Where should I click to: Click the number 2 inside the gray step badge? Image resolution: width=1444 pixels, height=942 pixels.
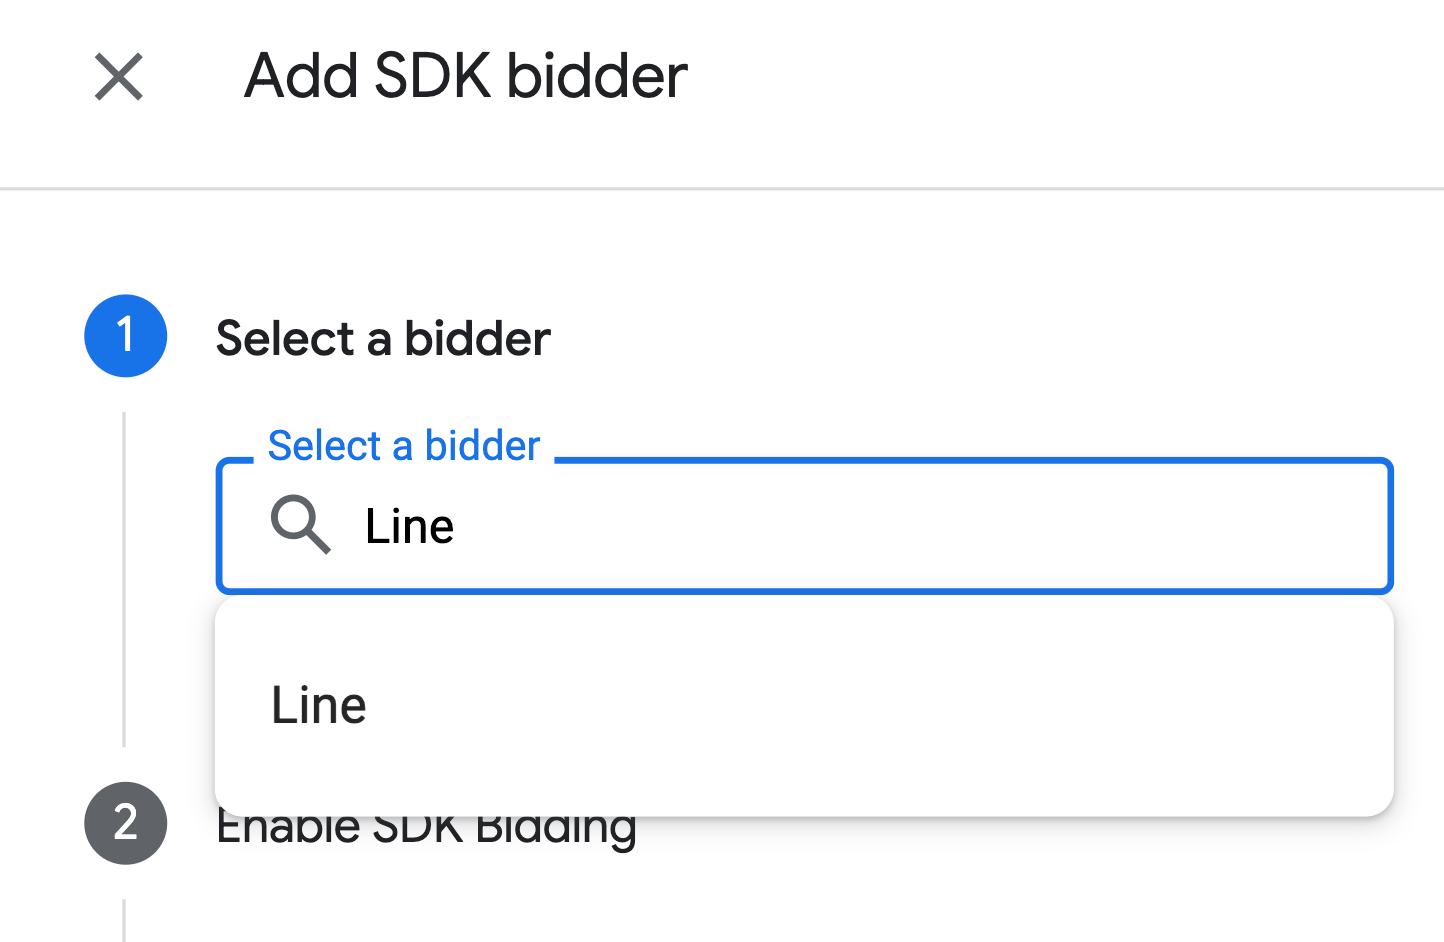[x=126, y=822]
